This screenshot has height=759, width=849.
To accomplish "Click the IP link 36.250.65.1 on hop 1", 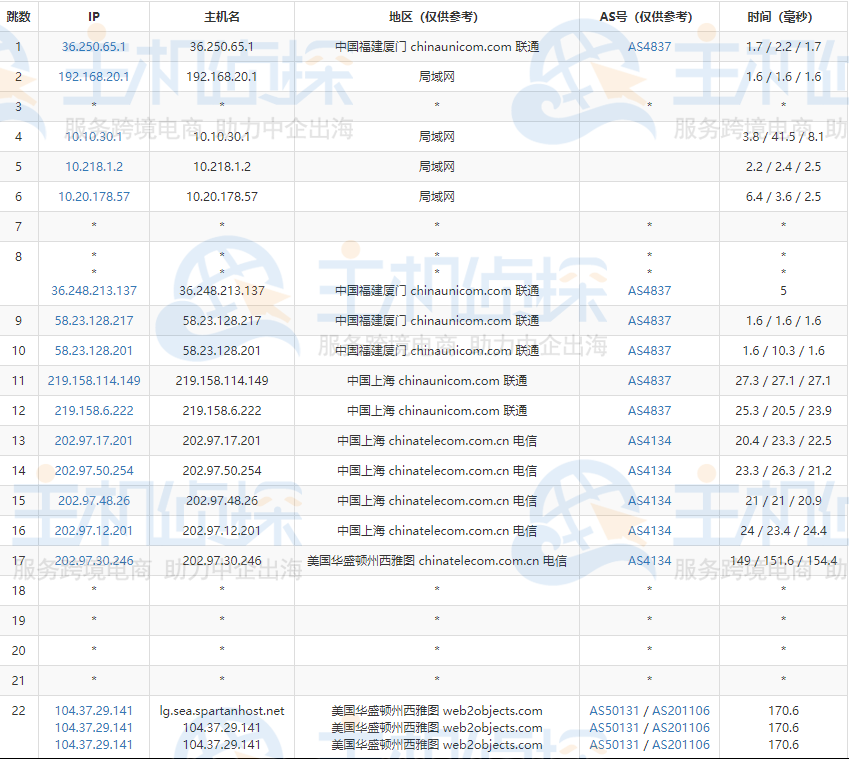I will click(x=92, y=46).
